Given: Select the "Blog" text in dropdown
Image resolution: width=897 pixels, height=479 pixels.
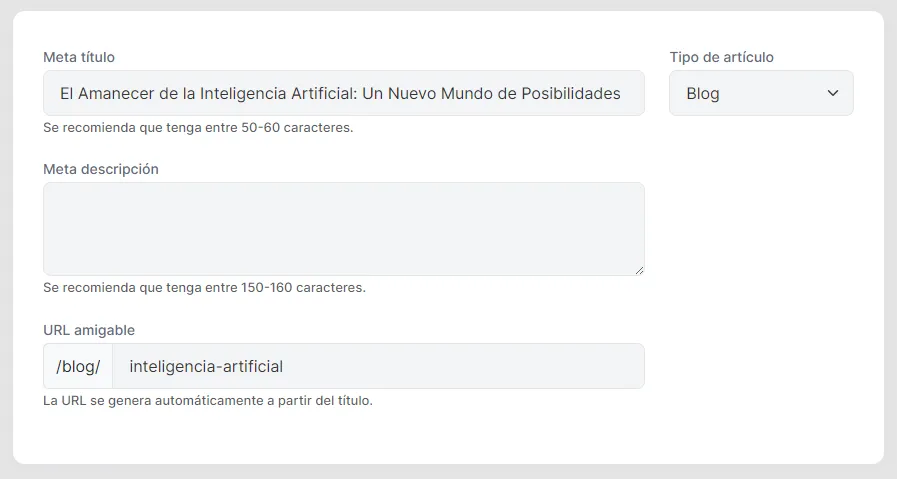Looking at the screenshot, I should [x=703, y=93].
